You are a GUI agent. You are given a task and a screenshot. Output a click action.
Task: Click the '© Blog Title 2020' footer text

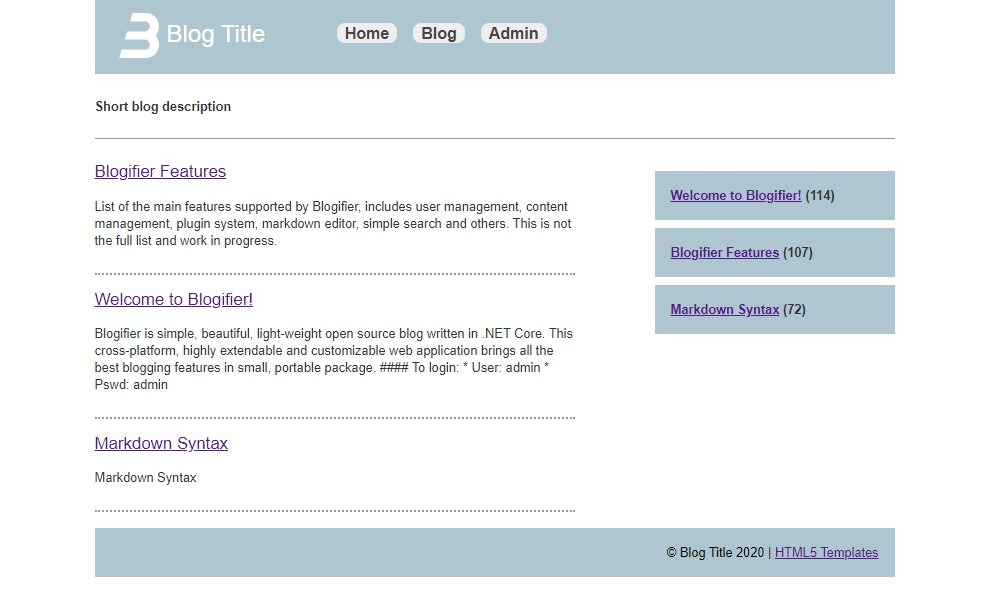715,552
